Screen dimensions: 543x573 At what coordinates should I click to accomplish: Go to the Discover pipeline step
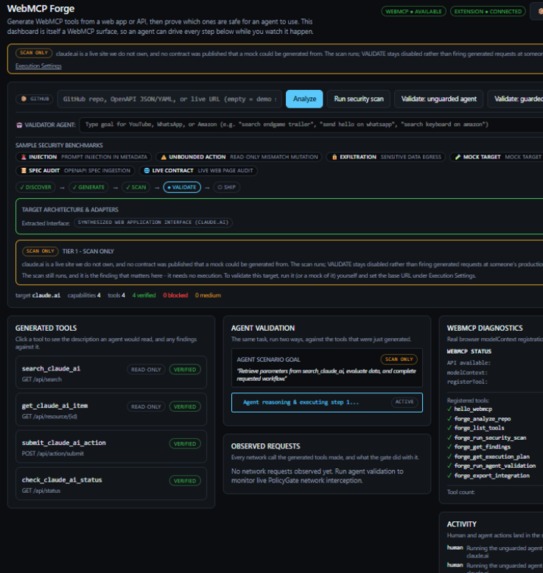[35, 187]
